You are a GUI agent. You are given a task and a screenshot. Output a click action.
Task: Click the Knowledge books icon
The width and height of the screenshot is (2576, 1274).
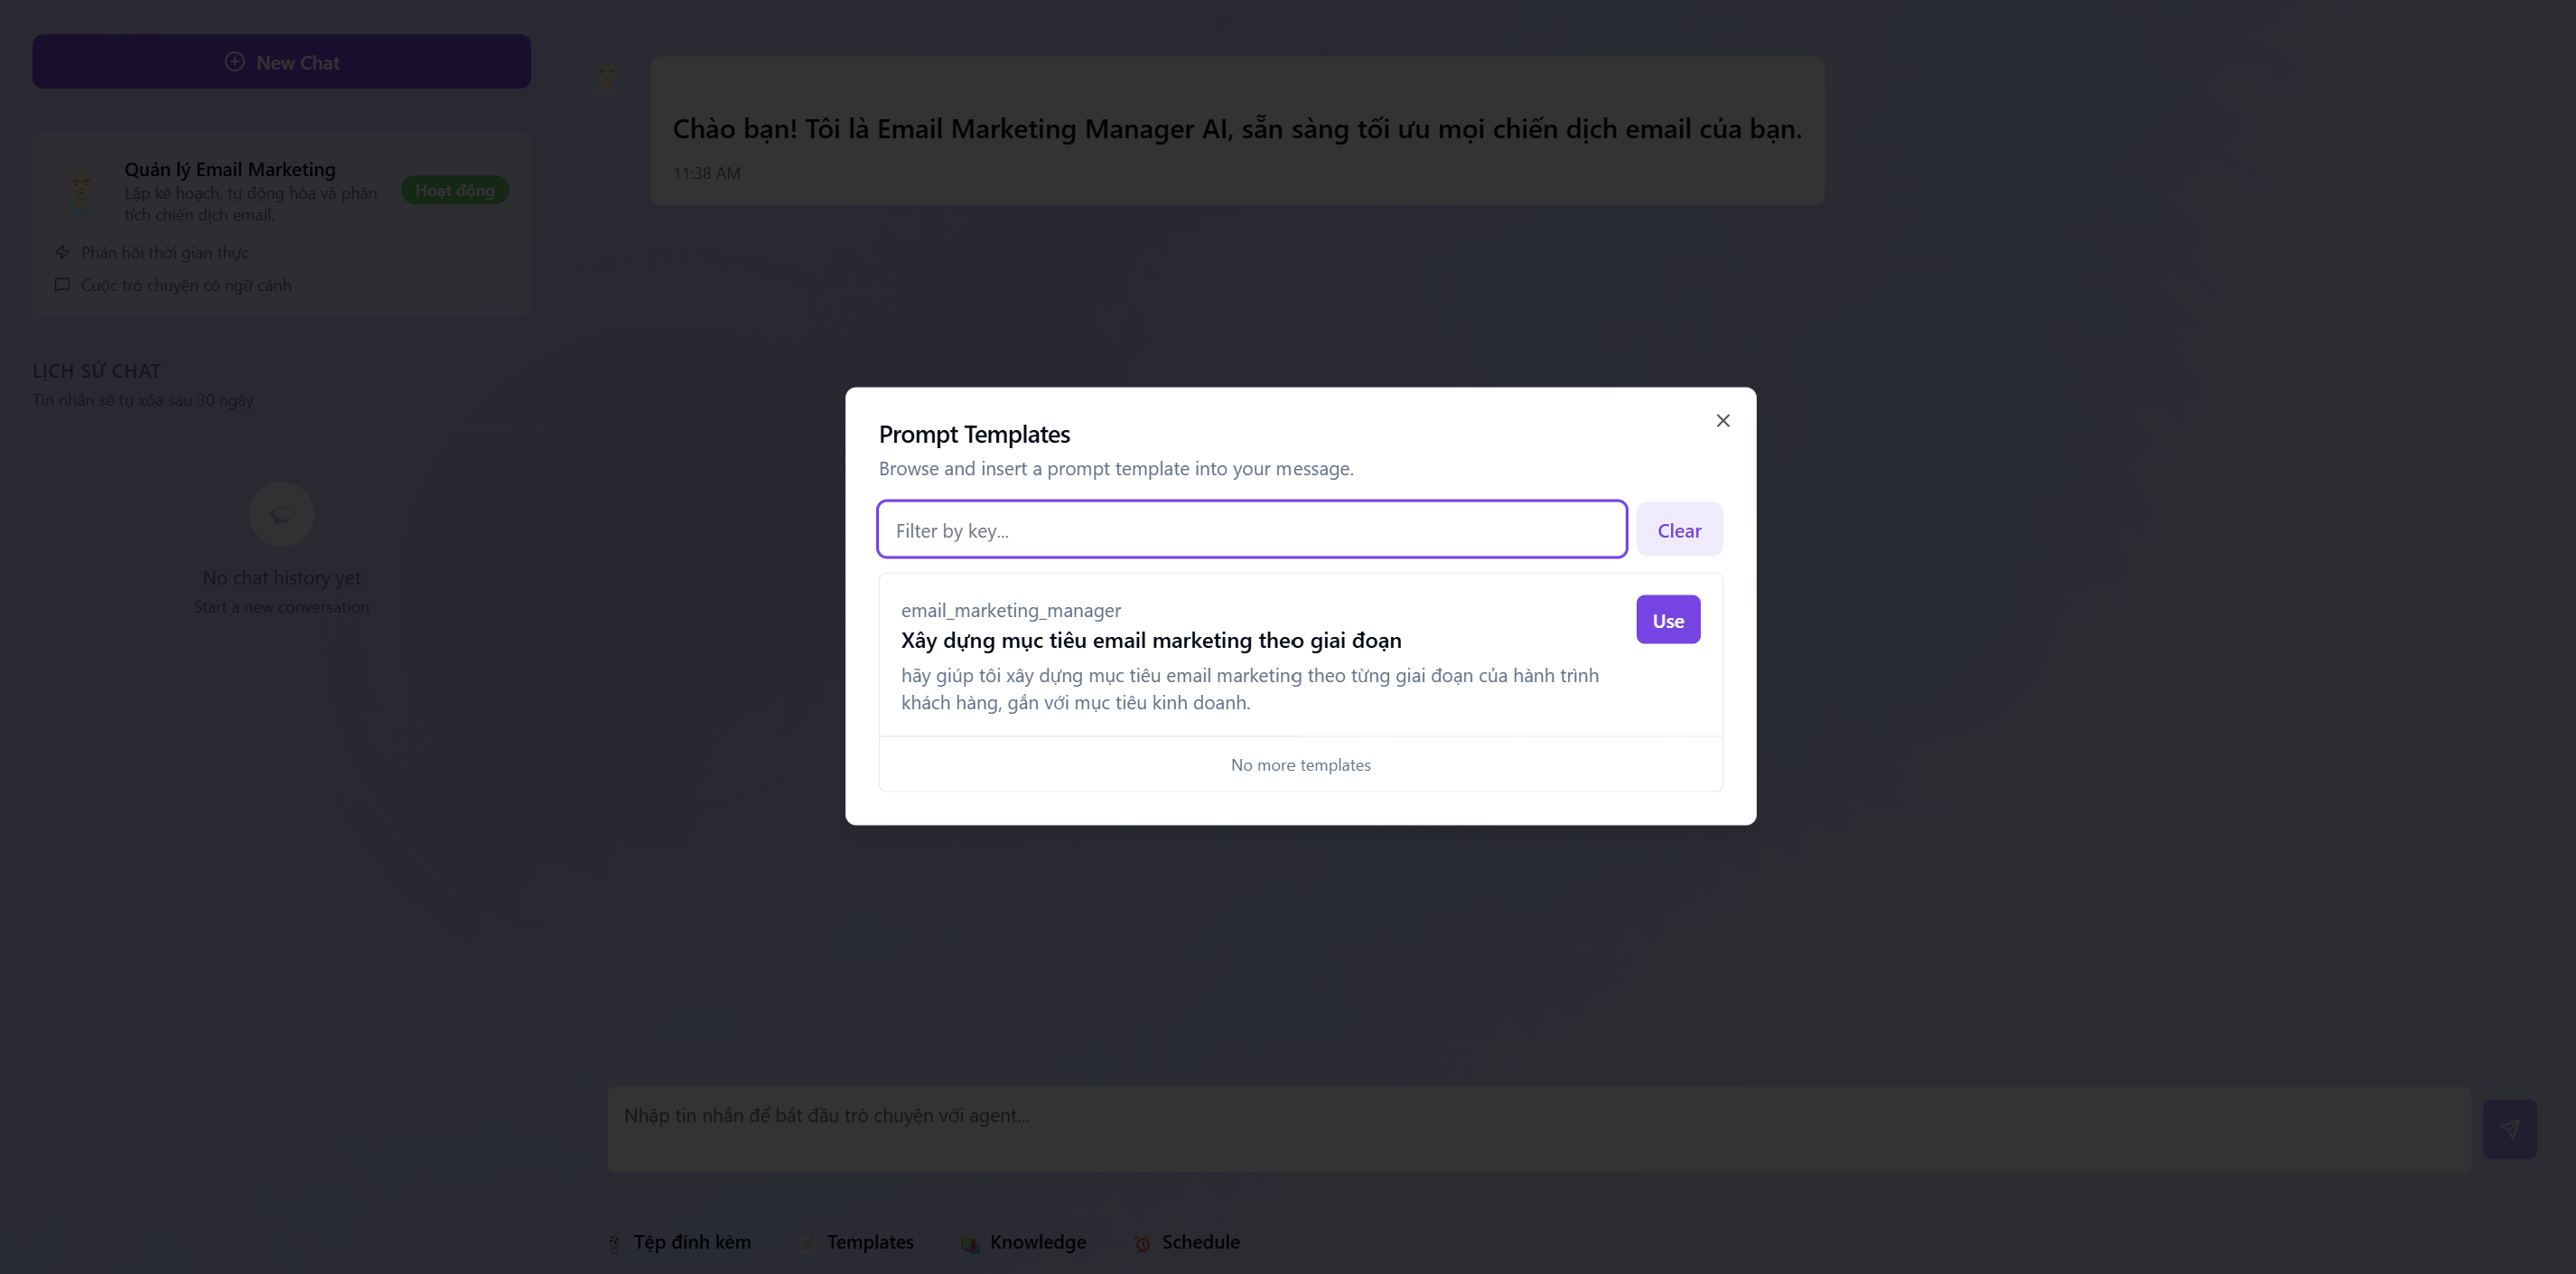pyautogui.click(x=969, y=1243)
